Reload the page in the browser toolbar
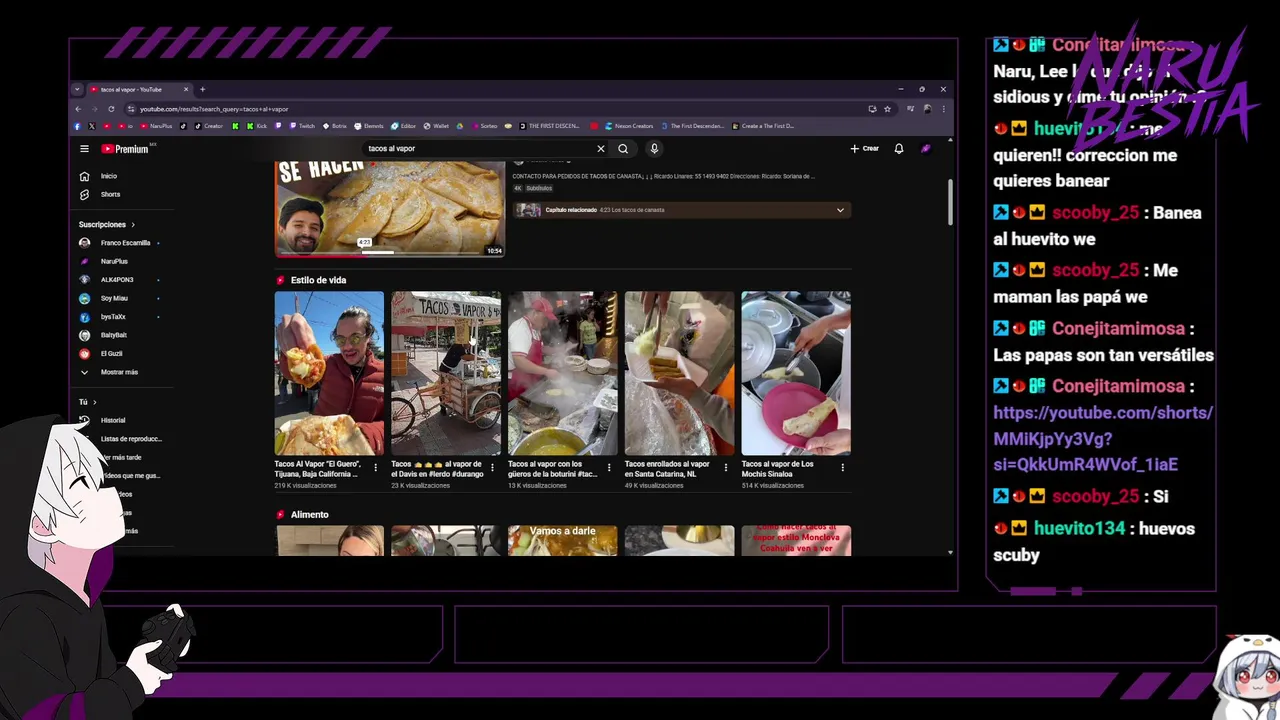Screen dimensions: 1280x720 (x=111, y=109)
